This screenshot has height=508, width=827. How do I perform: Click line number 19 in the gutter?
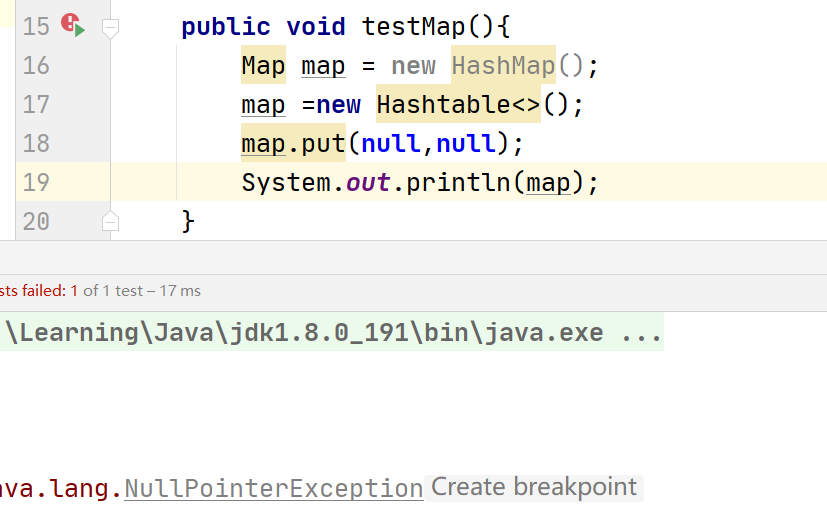point(36,183)
